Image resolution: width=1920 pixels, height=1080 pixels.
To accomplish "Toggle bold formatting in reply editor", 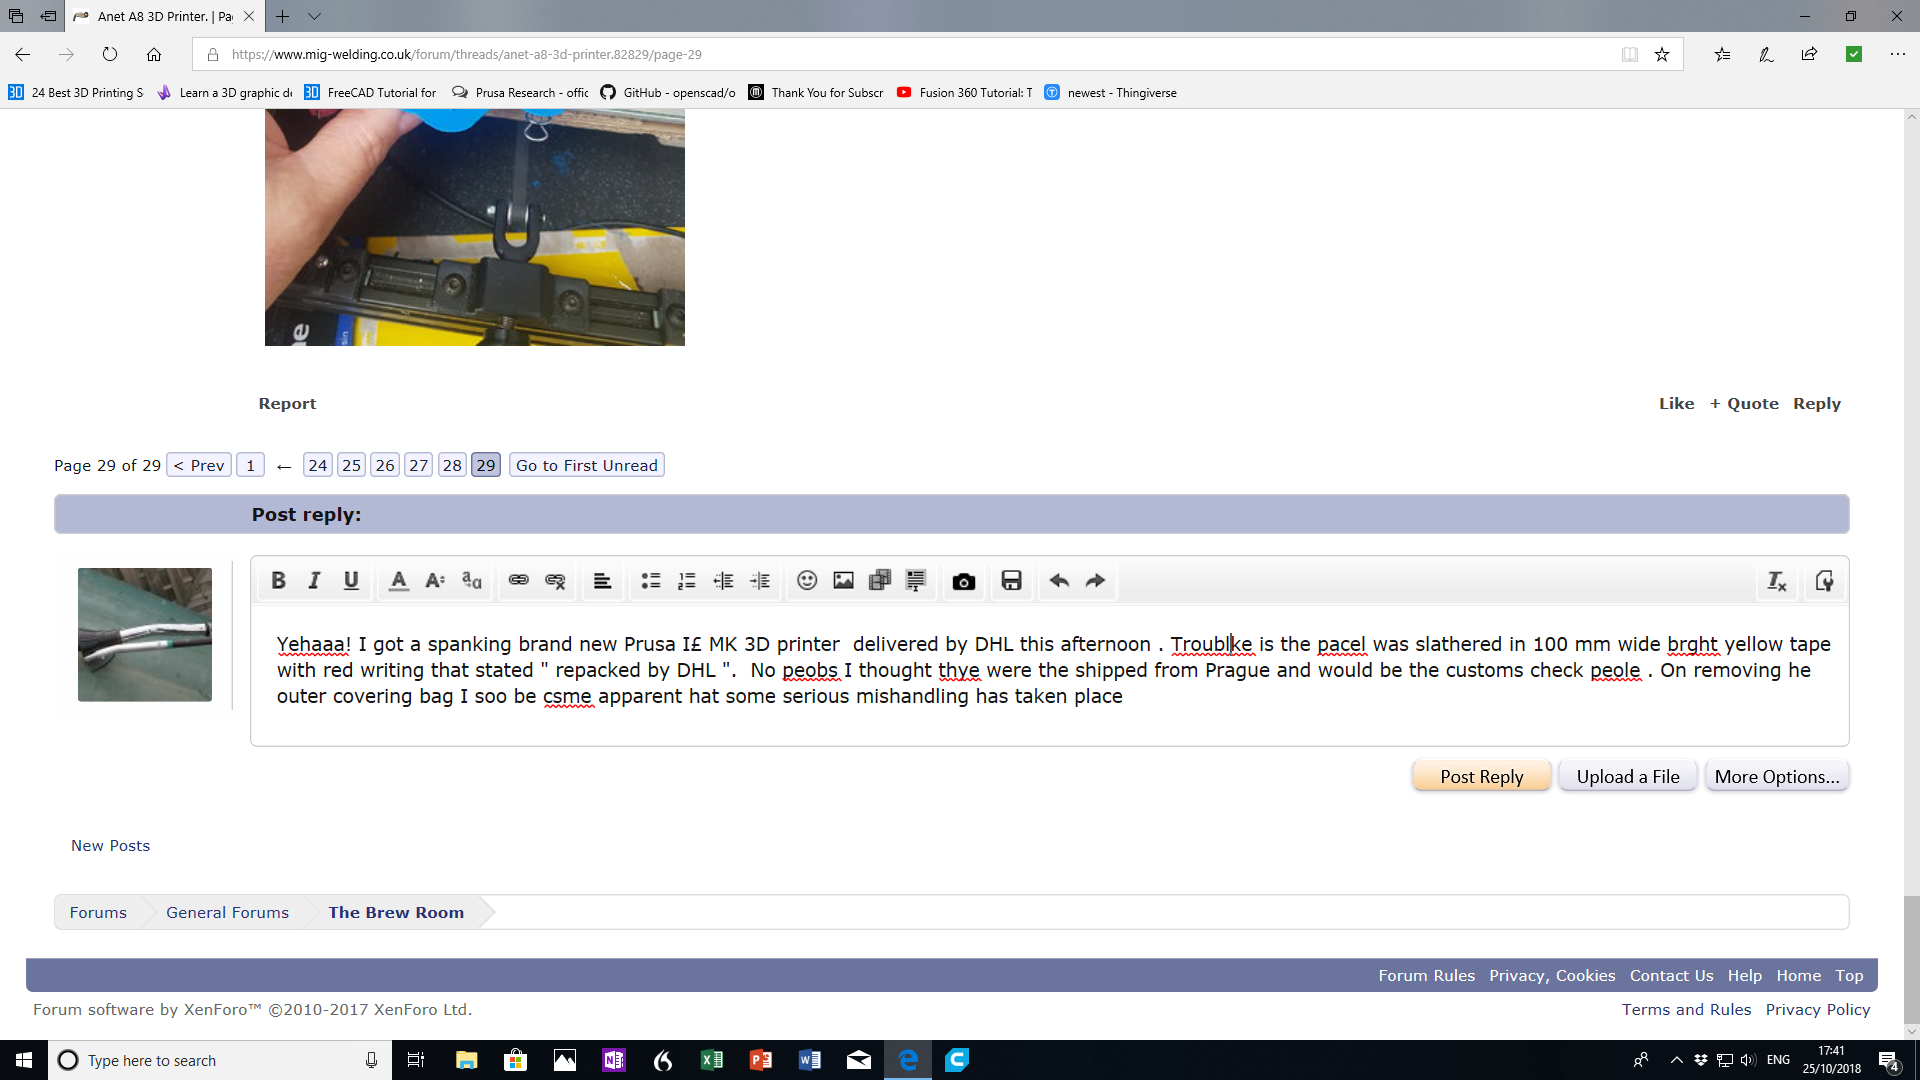I will pyautogui.click(x=278, y=581).
